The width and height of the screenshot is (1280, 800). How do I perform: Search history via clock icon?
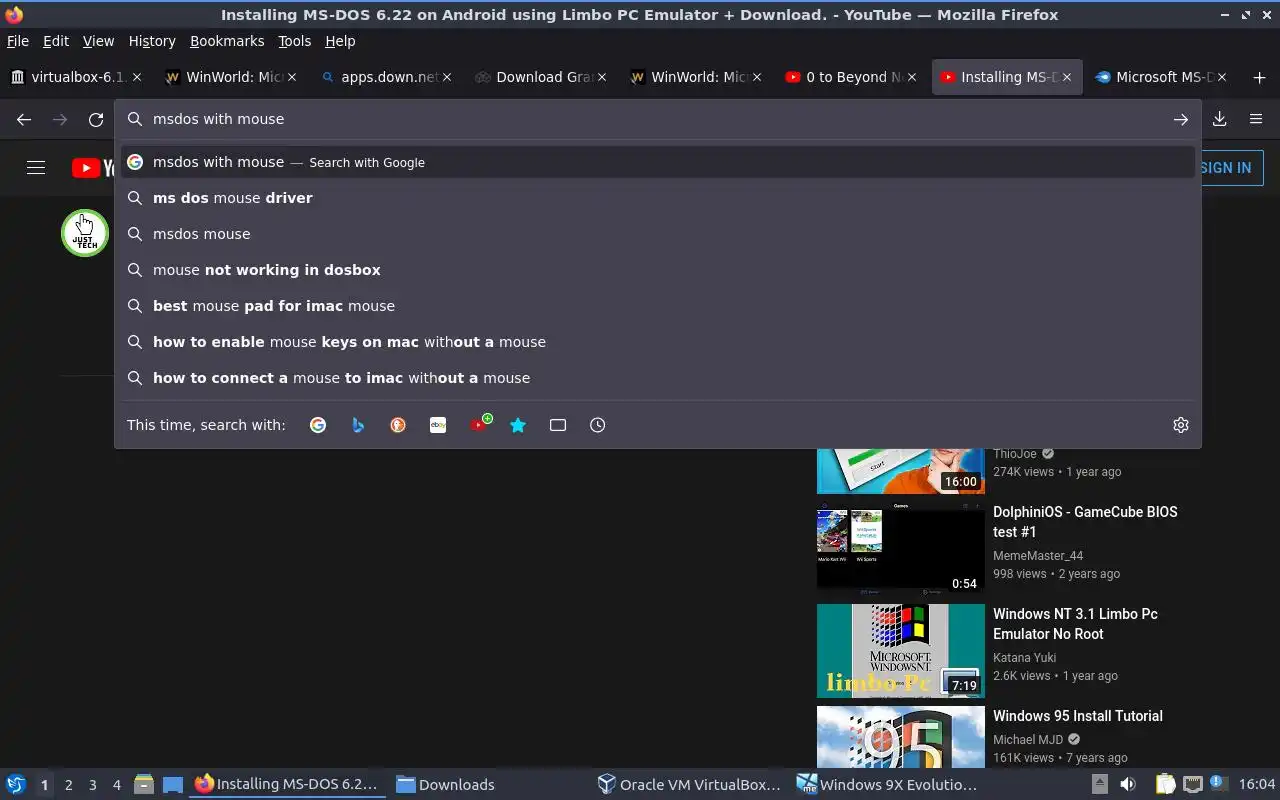tap(598, 425)
